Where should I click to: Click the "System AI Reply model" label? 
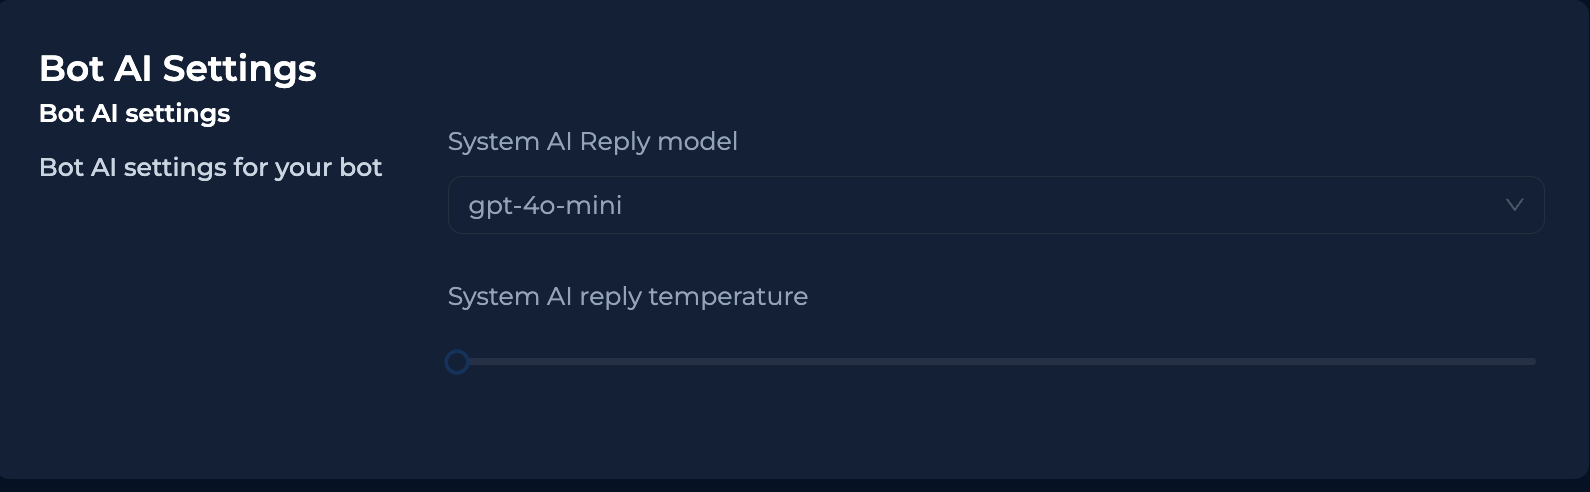pos(592,142)
